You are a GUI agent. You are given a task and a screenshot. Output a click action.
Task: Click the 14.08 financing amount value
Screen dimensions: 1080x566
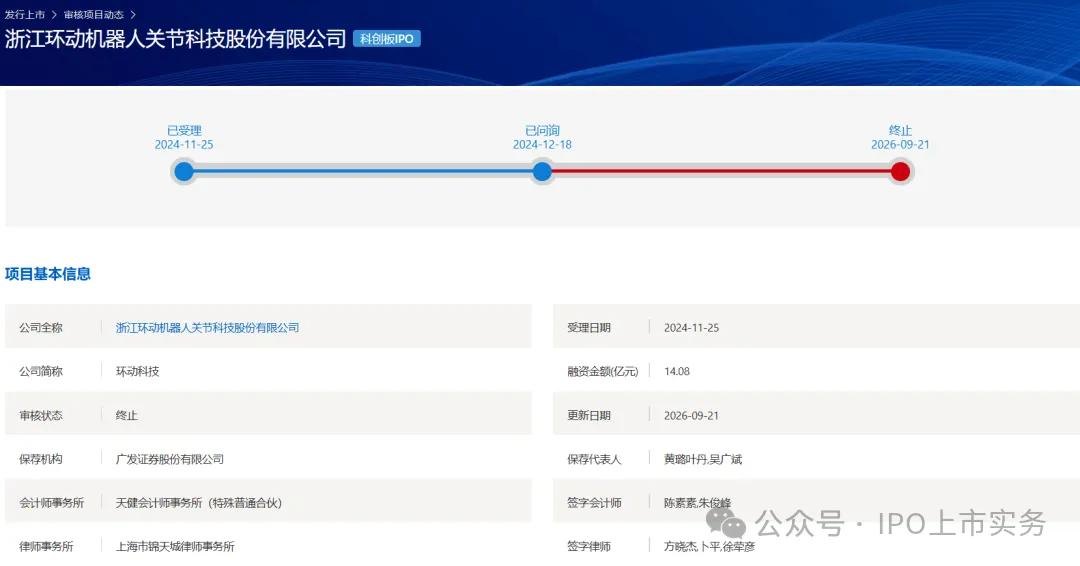[676, 371]
